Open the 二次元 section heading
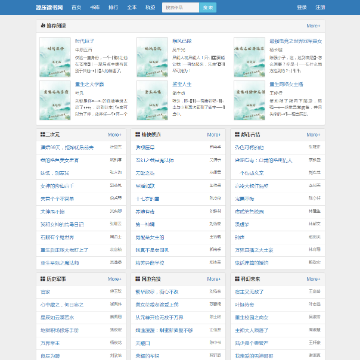The image size is (360, 360). click(x=53, y=135)
